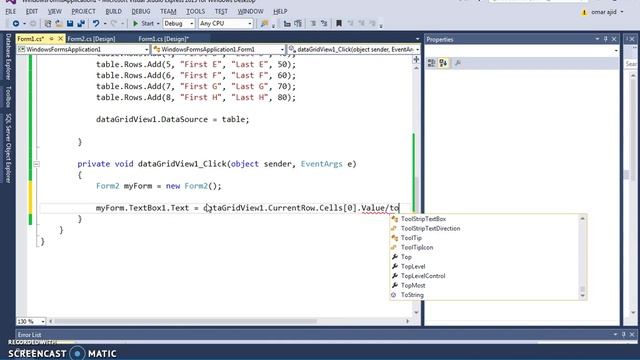Click the decrease indent toolbar icon

coord(287,24)
